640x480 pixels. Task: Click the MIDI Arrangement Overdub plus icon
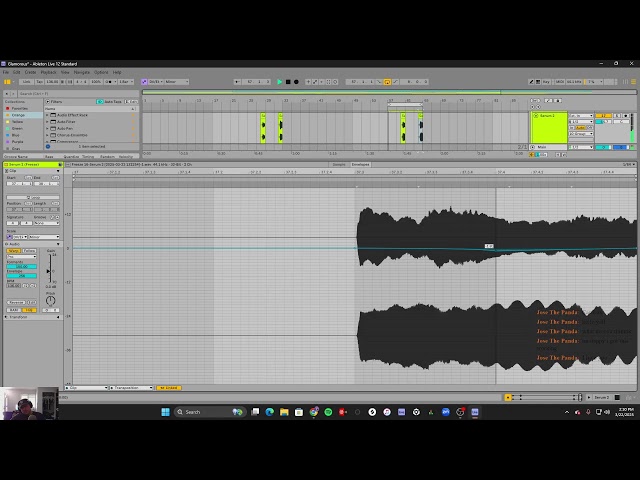coord(308,82)
